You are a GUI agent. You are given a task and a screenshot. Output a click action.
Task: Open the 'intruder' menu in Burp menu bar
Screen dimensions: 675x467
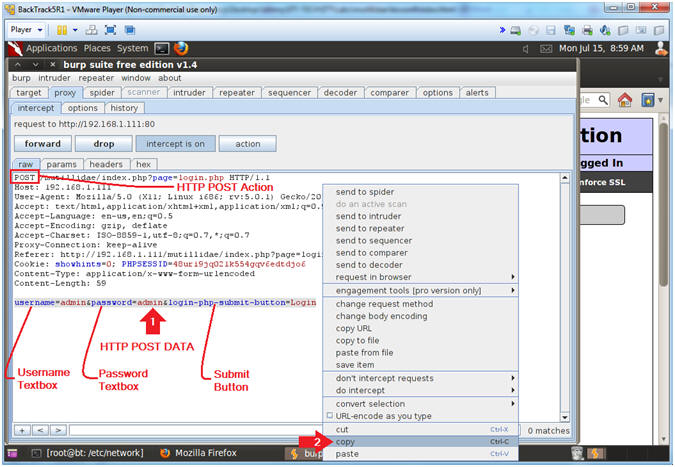[54, 78]
